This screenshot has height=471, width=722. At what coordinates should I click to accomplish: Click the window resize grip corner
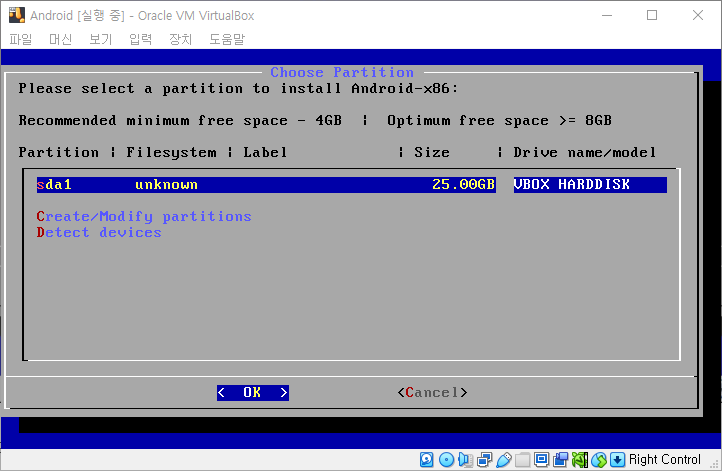point(714,464)
